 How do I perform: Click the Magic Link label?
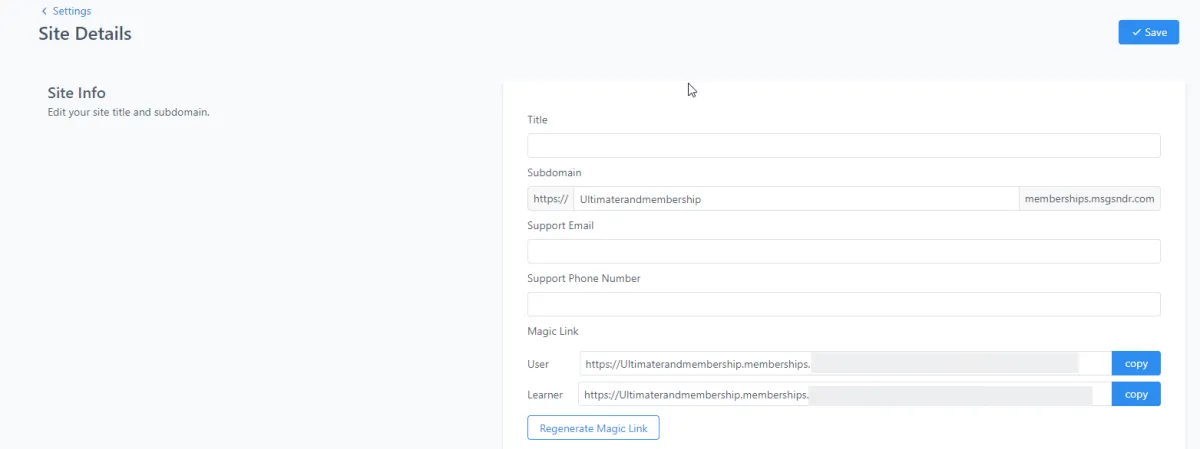click(553, 331)
